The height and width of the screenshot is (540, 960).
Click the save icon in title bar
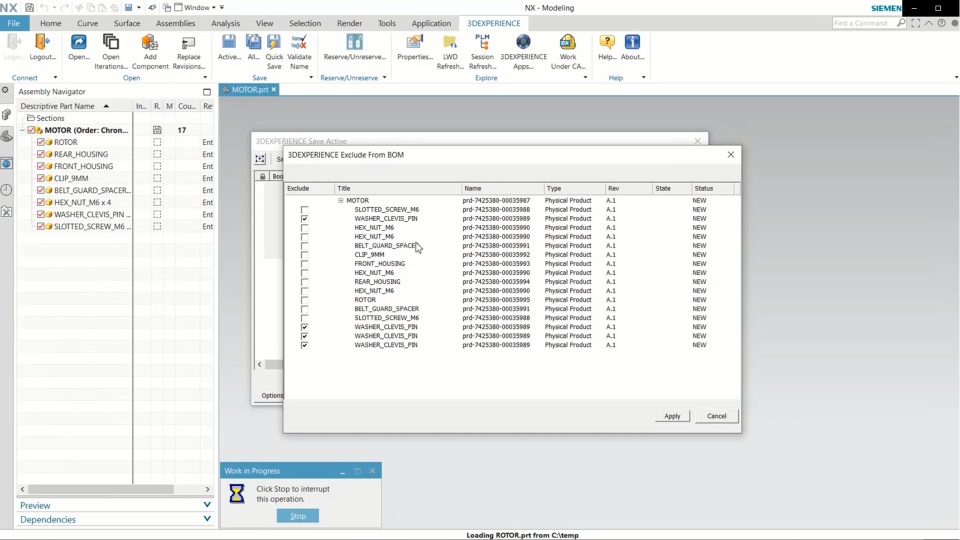coord(29,7)
